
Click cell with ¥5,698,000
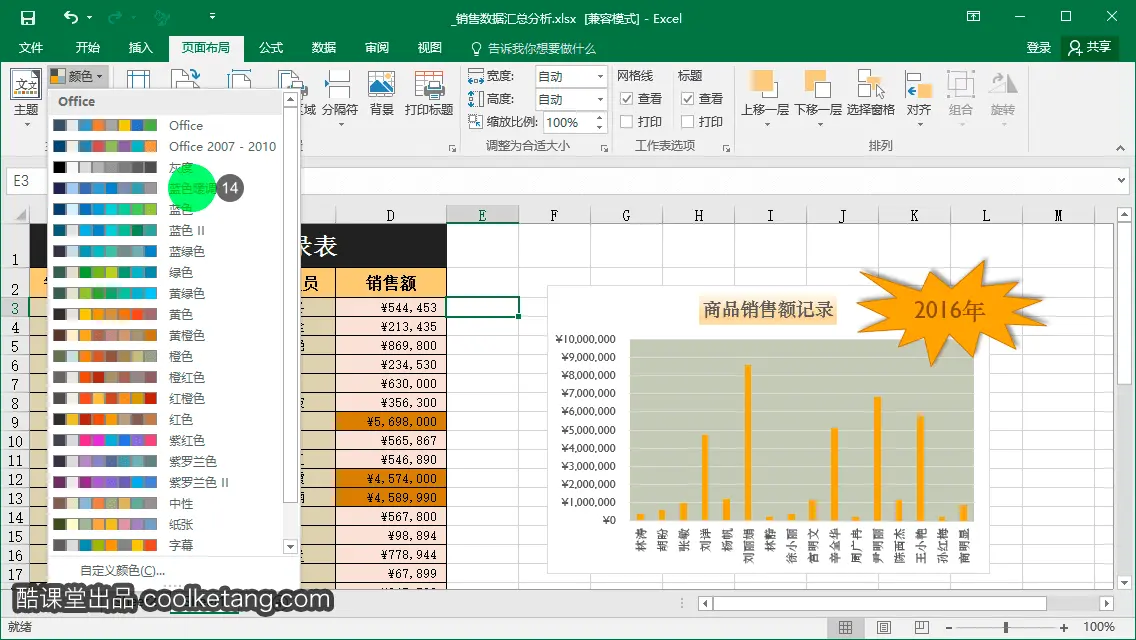390,422
